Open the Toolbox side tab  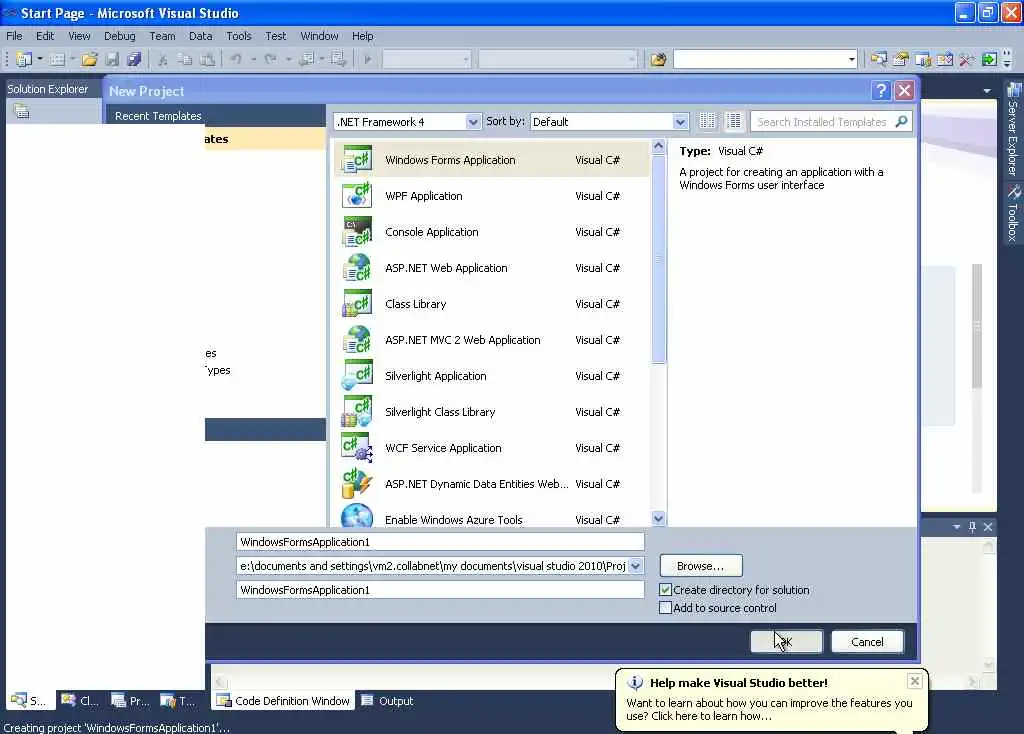(1013, 214)
